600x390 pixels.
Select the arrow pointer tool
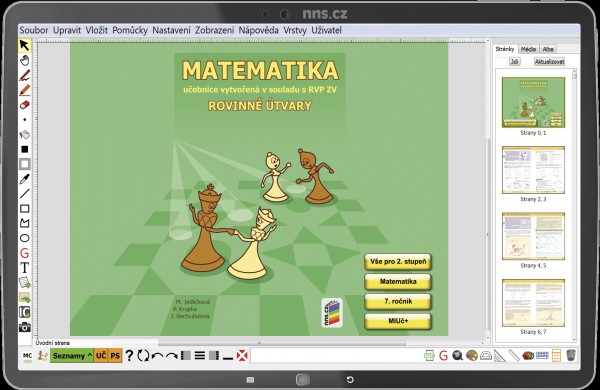click(x=24, y=46)
